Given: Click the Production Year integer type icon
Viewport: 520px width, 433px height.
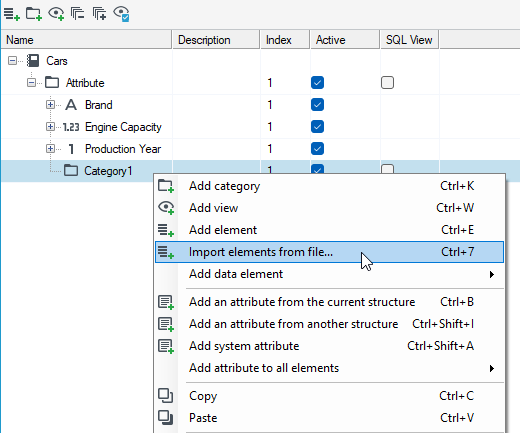Looking at the screenshot, I should click(x=71, y=149).
